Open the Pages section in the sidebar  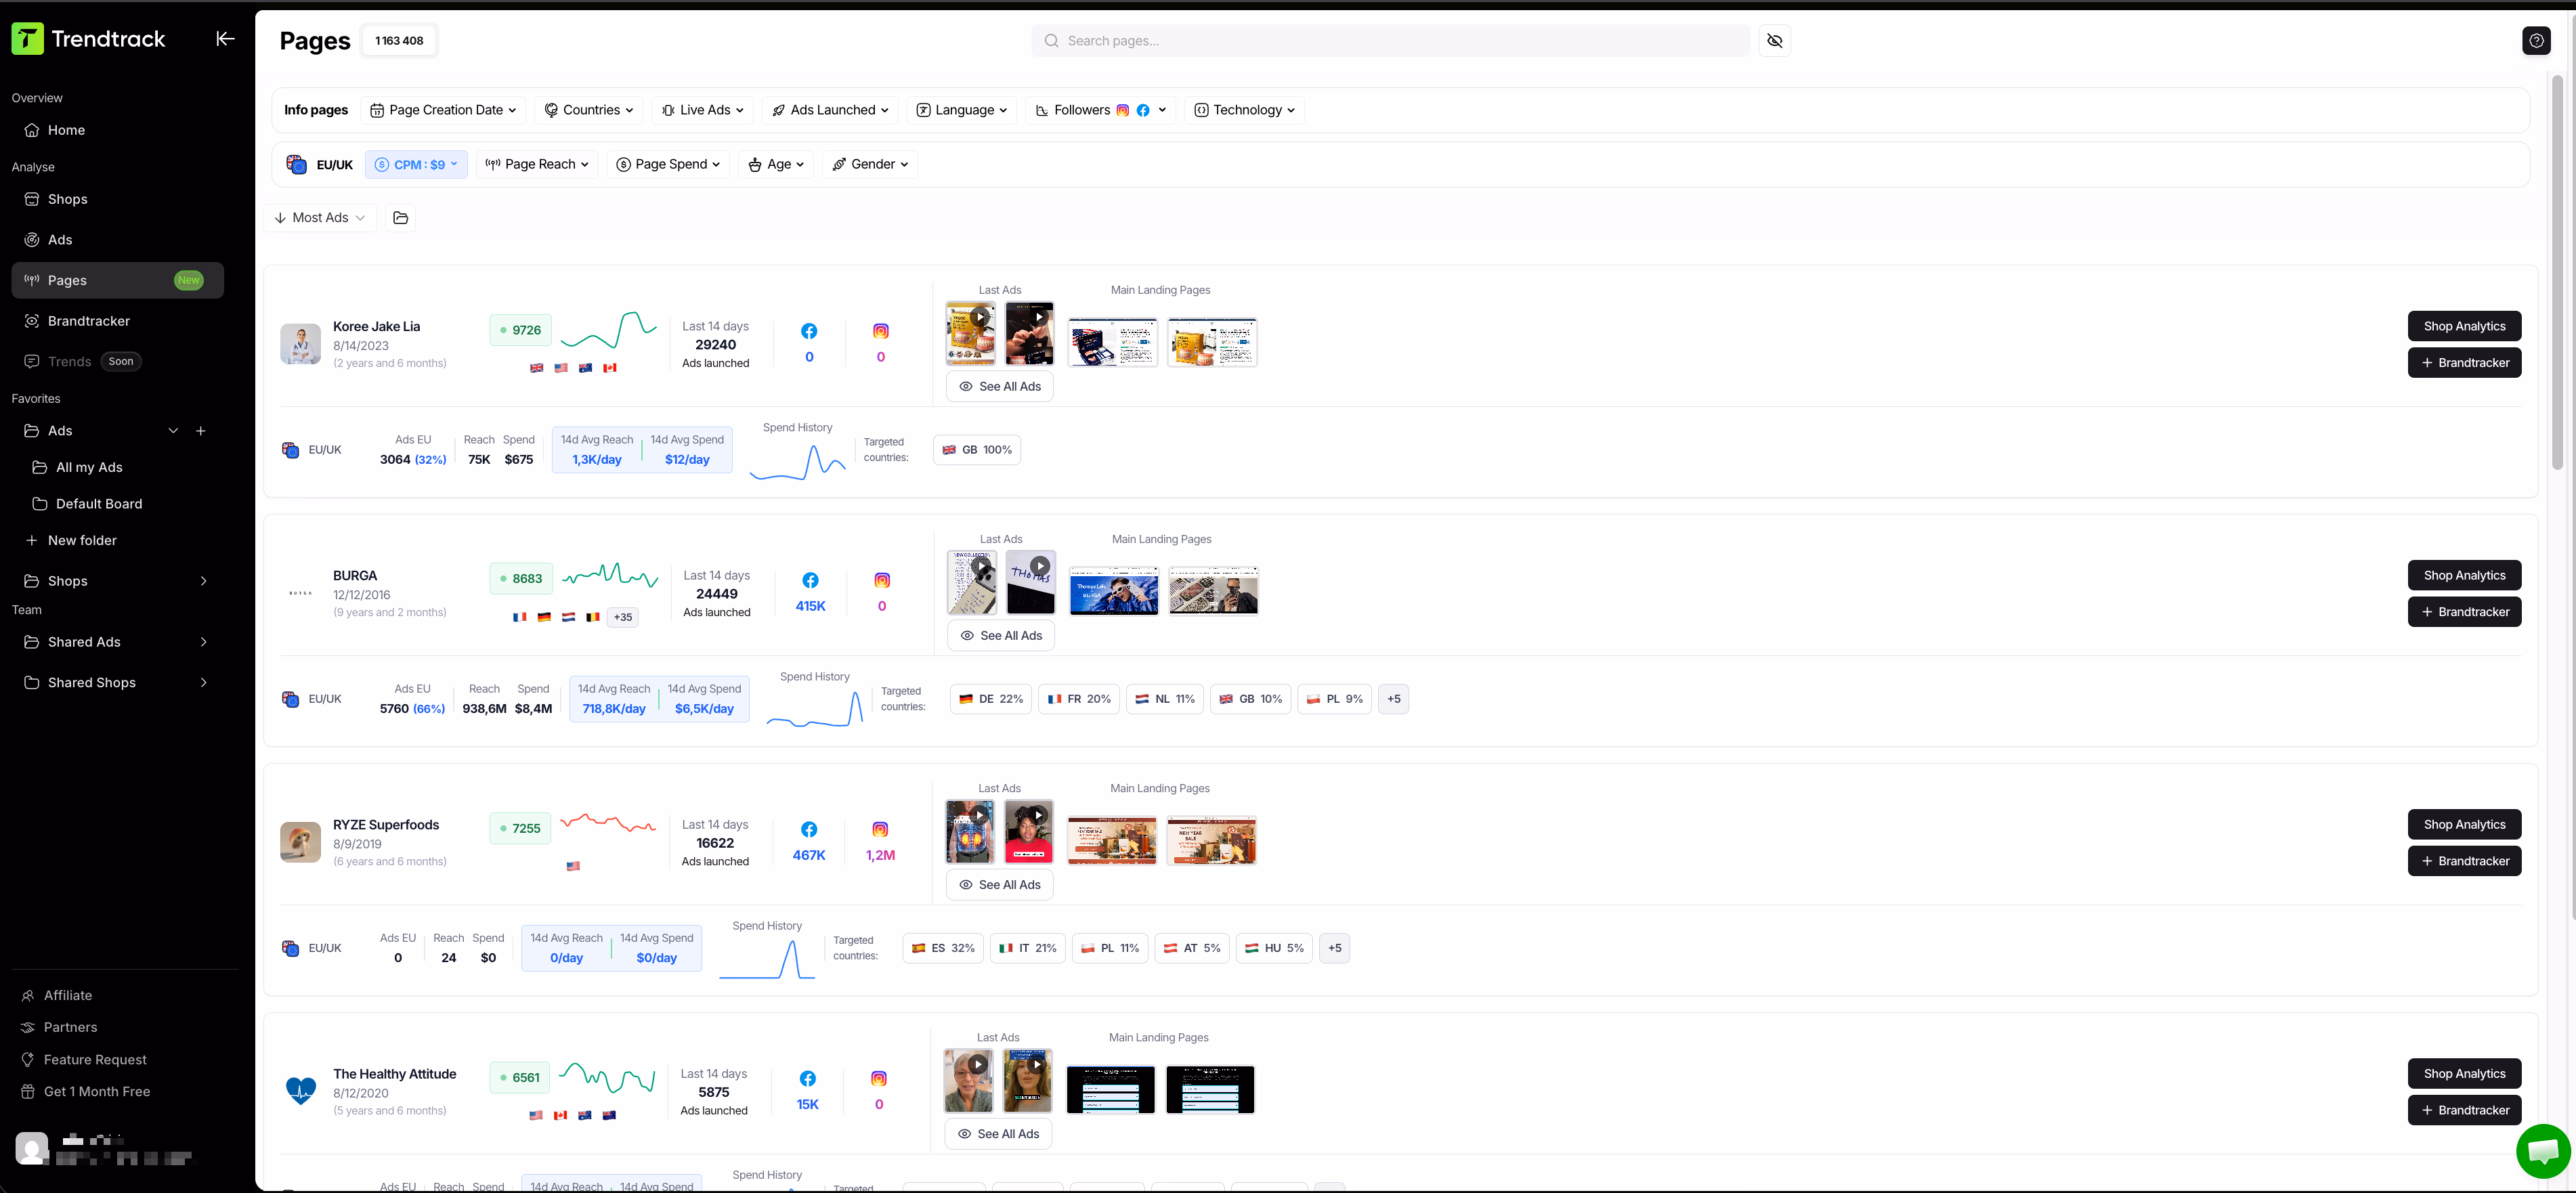67,280
